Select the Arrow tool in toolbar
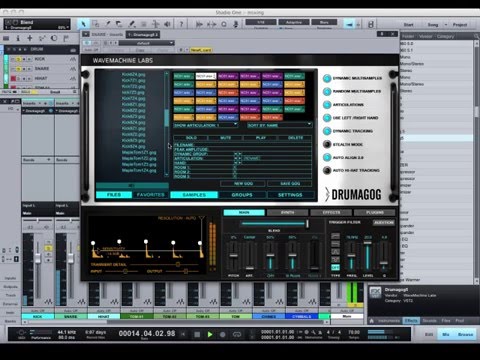This screenshot has width=480, height=360. [83, 24]
